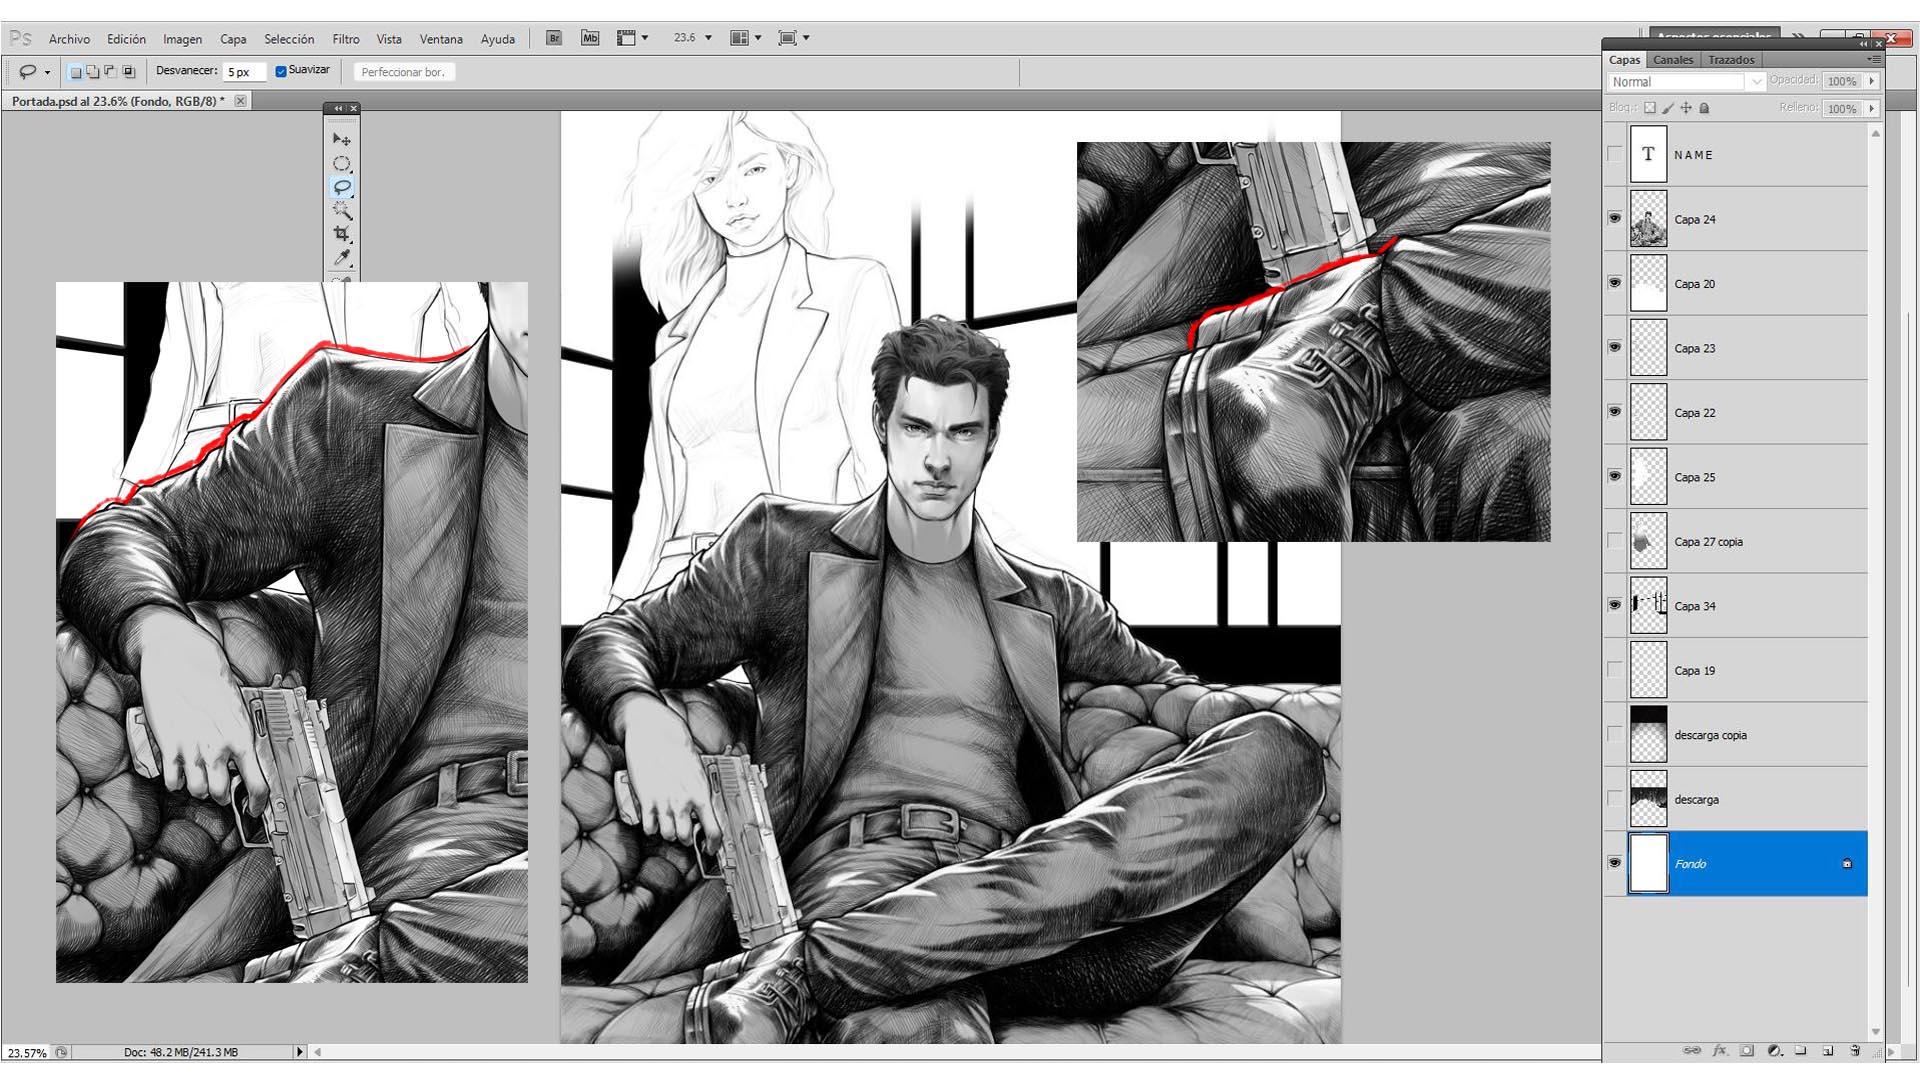The height and width of the screenshot is (1080, 1920).
Task: Create a new layer group
Action: 1801,1050
